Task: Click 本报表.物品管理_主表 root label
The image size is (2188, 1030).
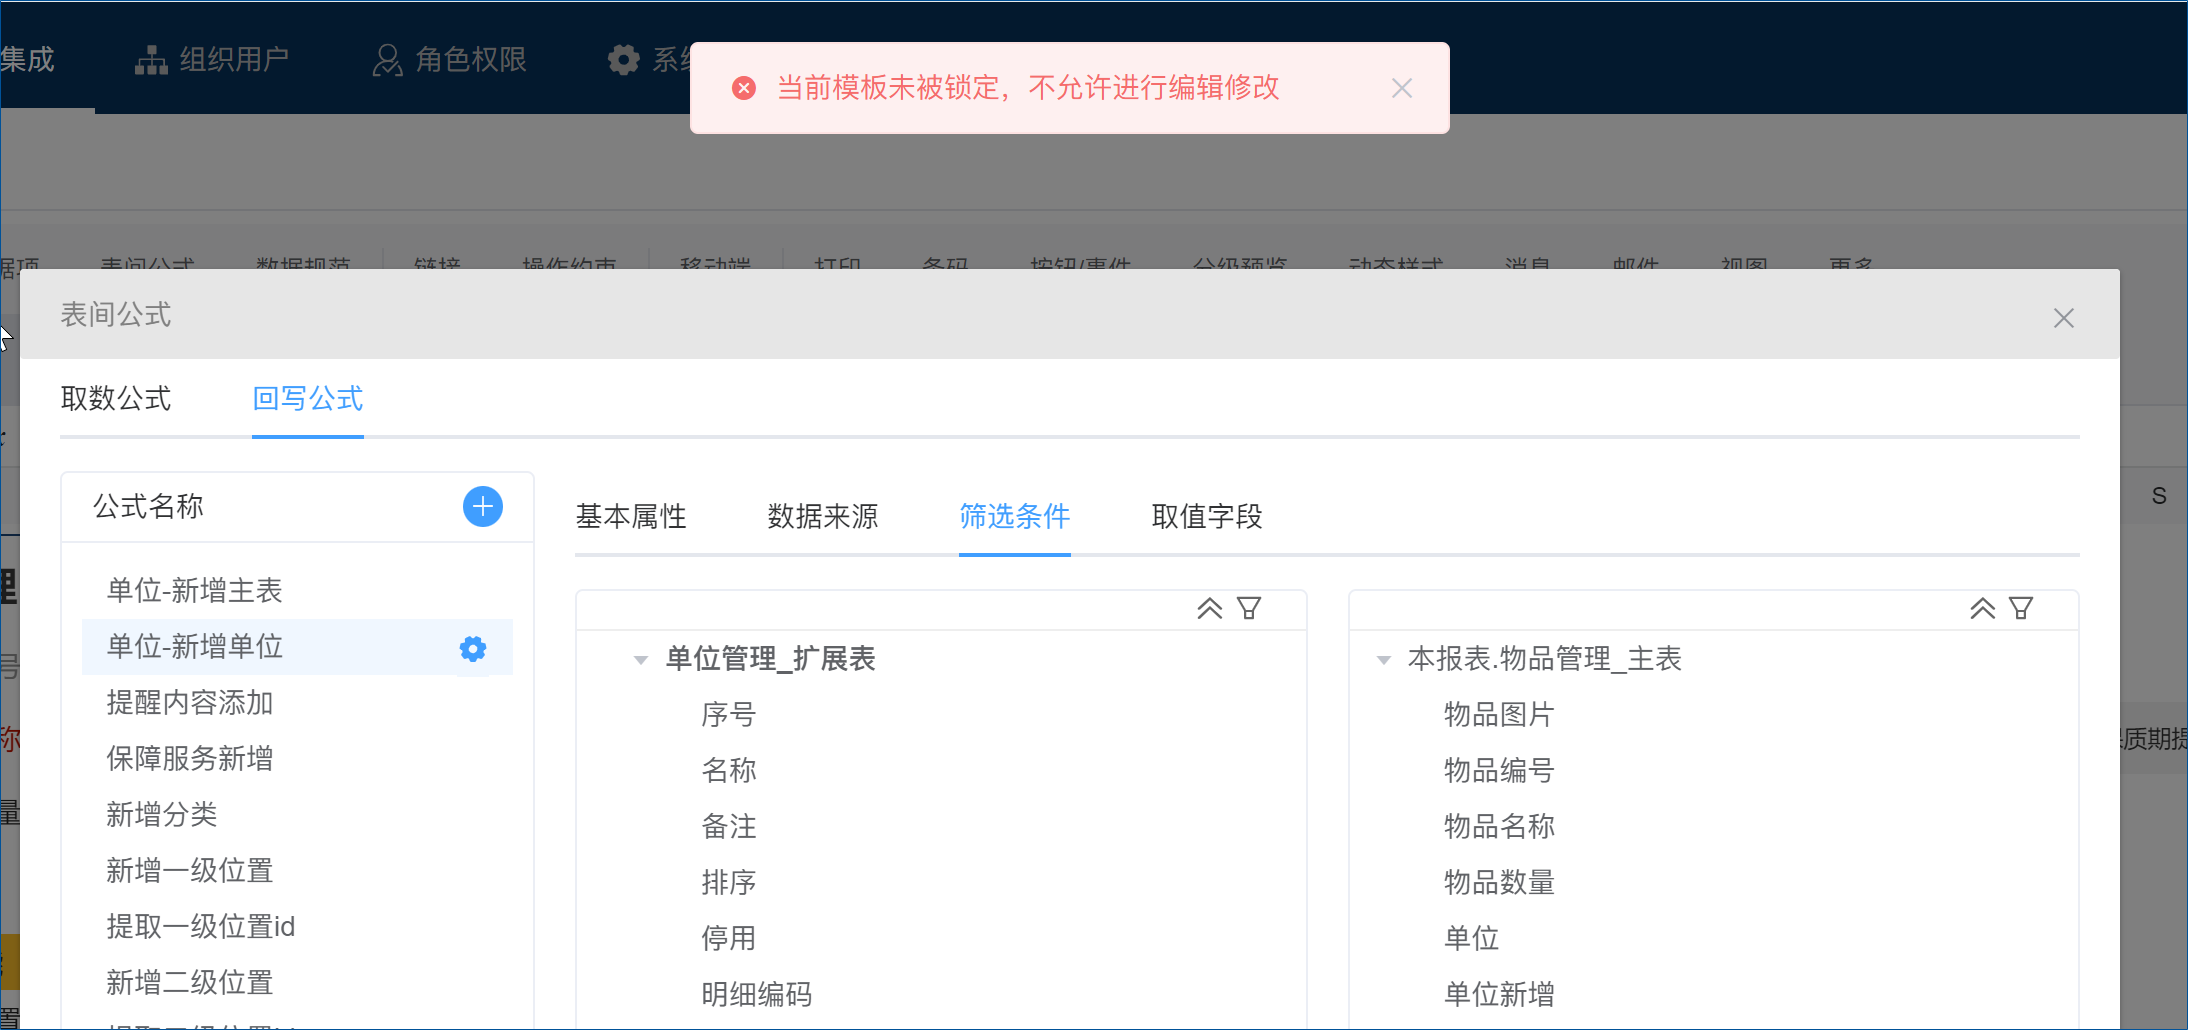Action: (1545, 659)
